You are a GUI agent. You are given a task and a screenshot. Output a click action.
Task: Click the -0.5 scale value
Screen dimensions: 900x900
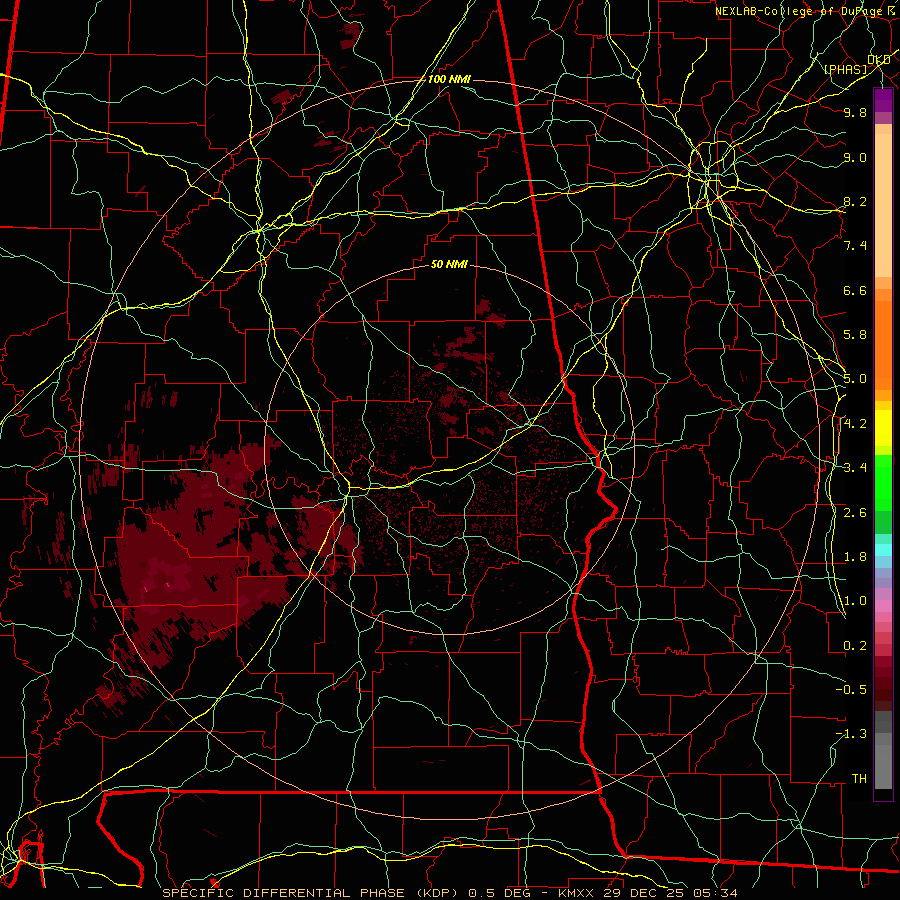851,690
